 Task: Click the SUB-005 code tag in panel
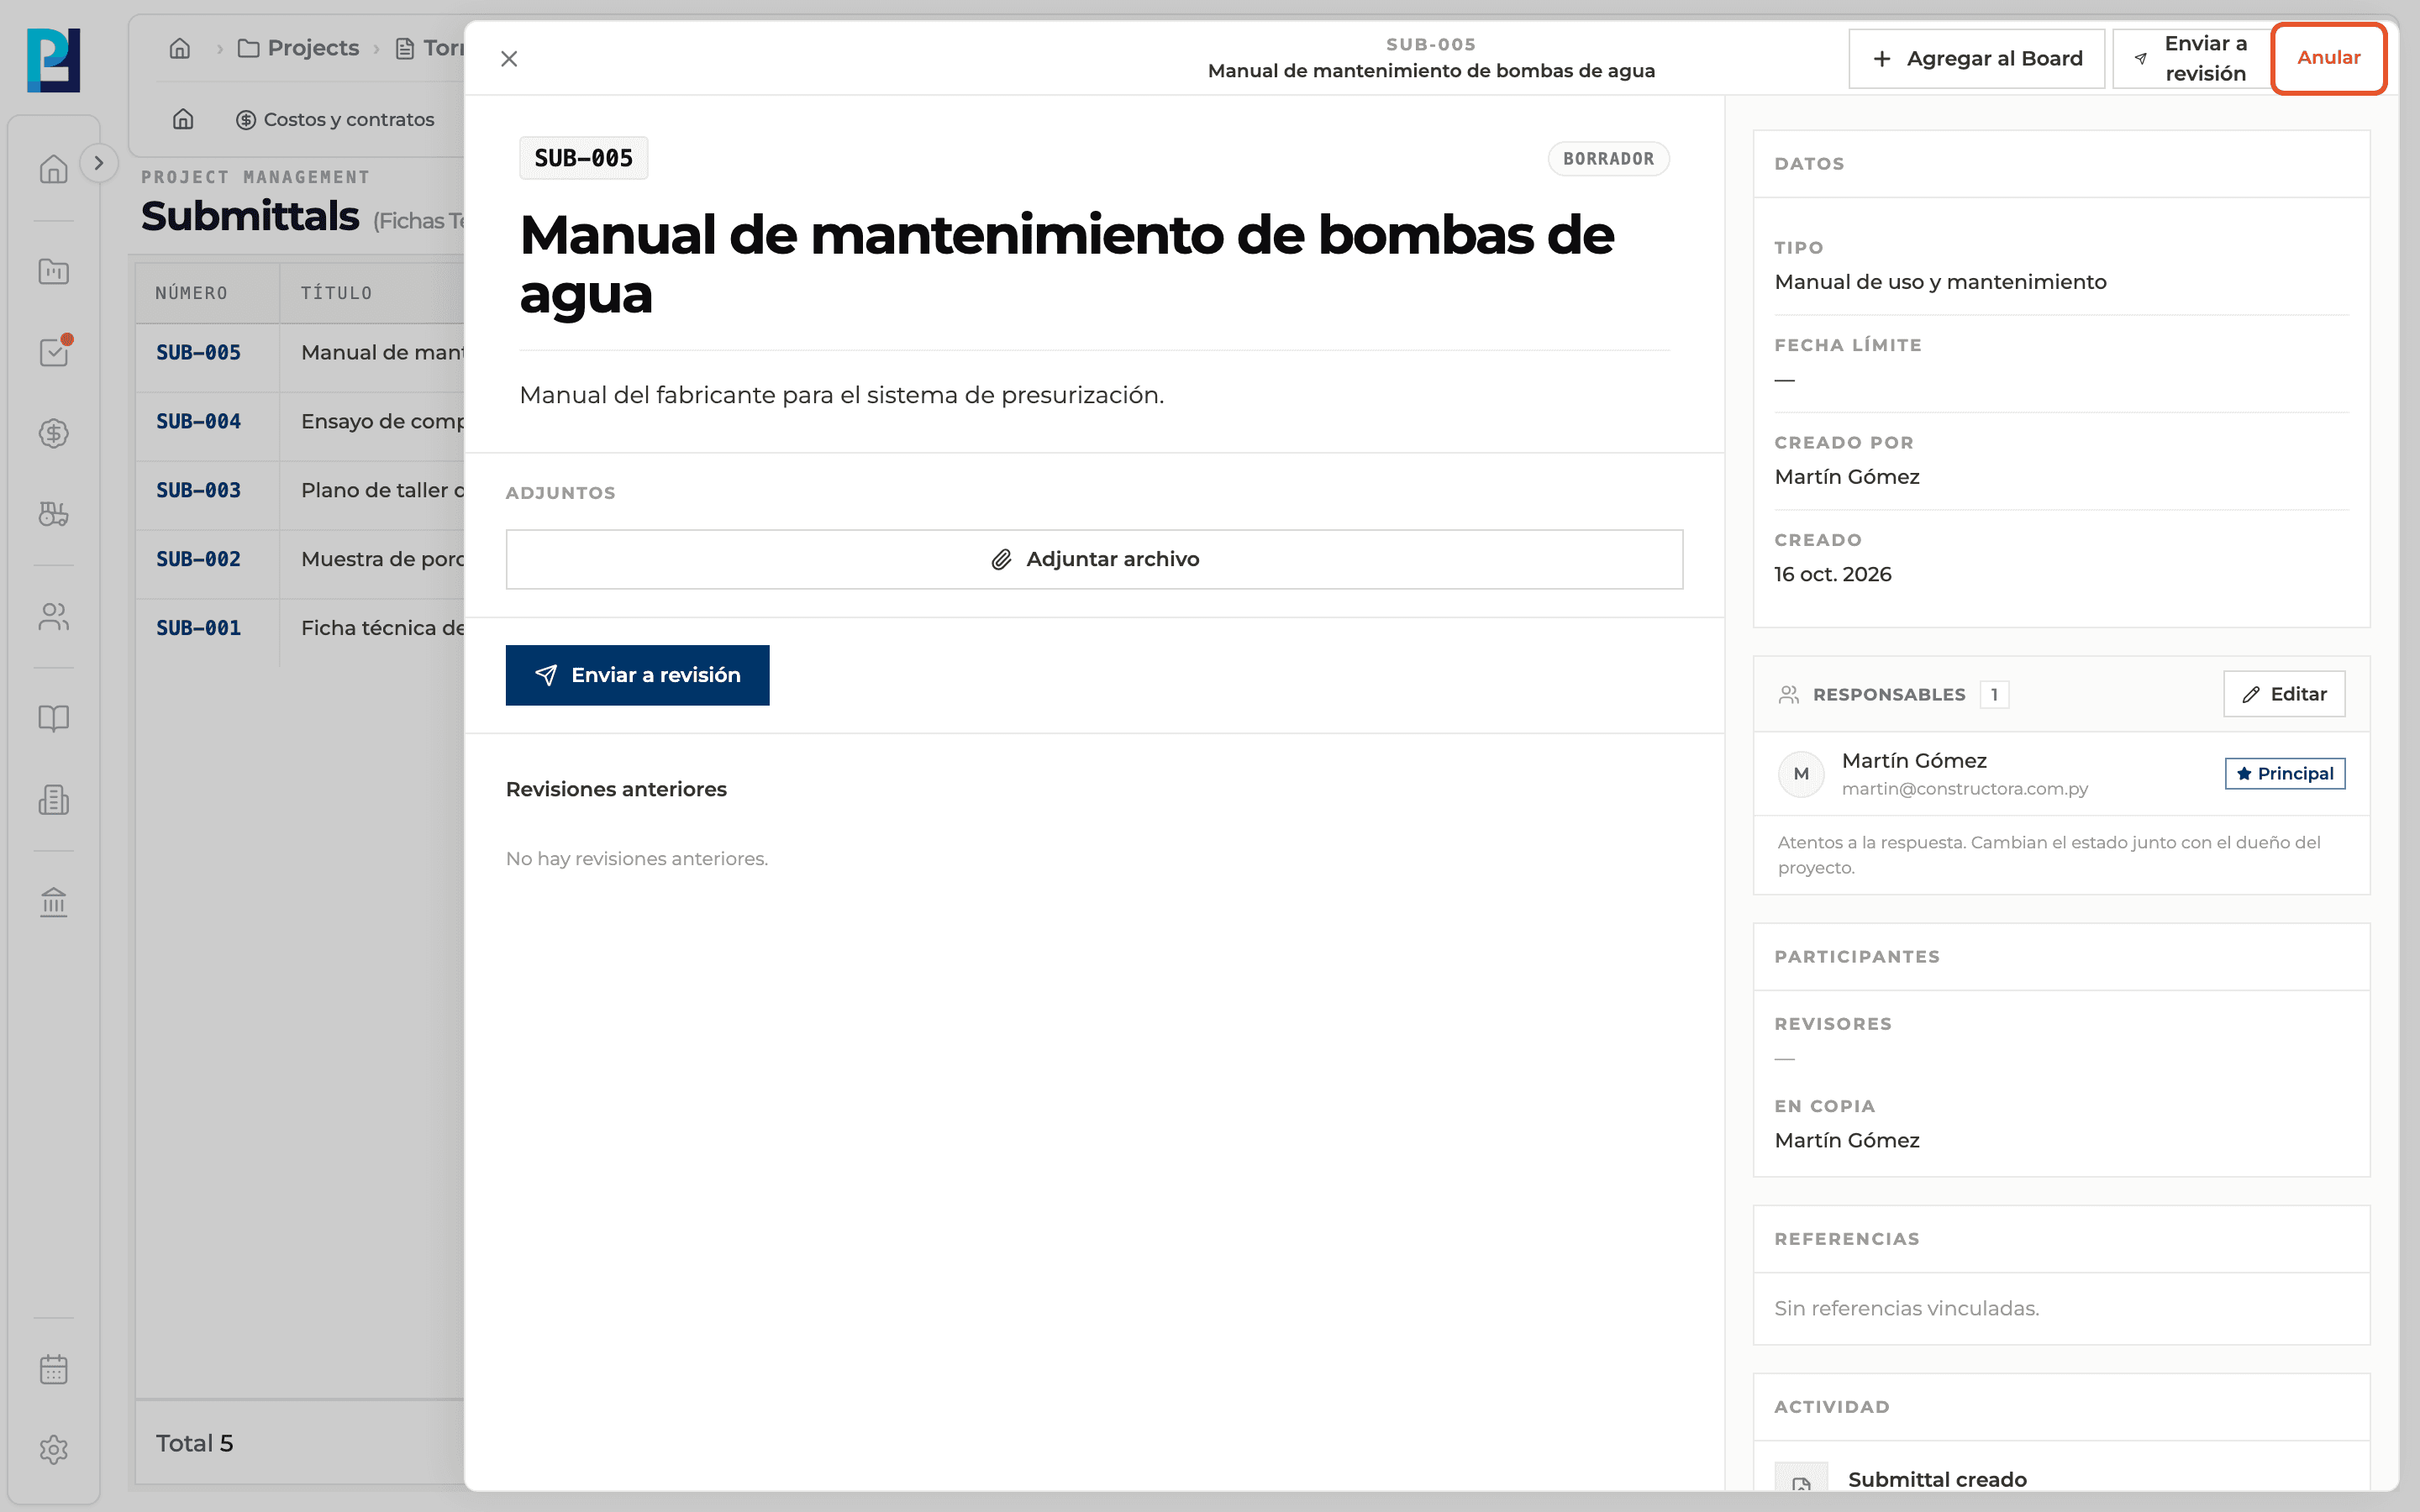pyautogui.click(x=583, y=158)
